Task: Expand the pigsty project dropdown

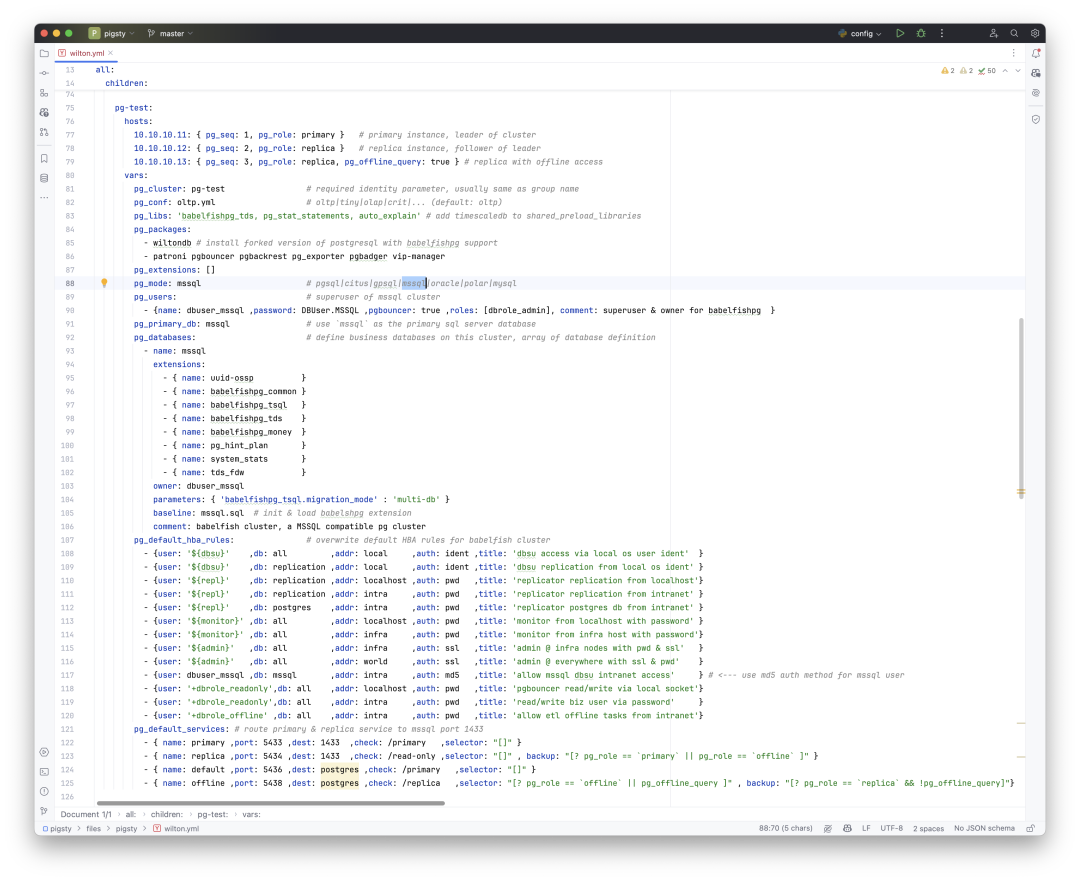Action: pyautogui.click(x=112, y=33)
